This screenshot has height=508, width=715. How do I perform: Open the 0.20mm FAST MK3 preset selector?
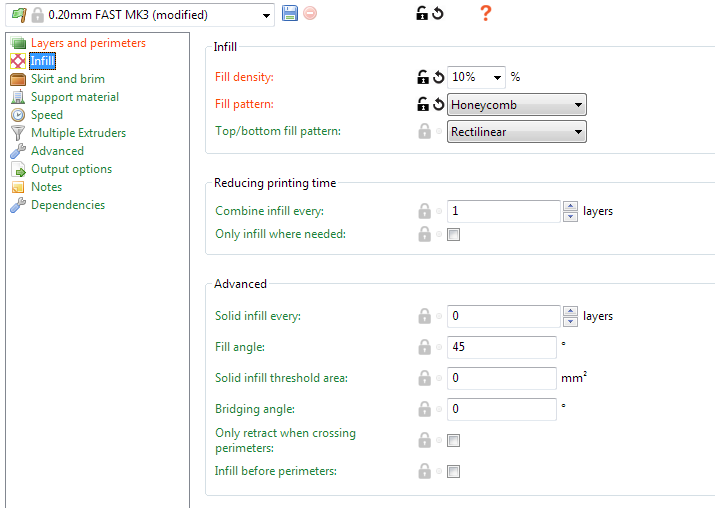(140, 15)
